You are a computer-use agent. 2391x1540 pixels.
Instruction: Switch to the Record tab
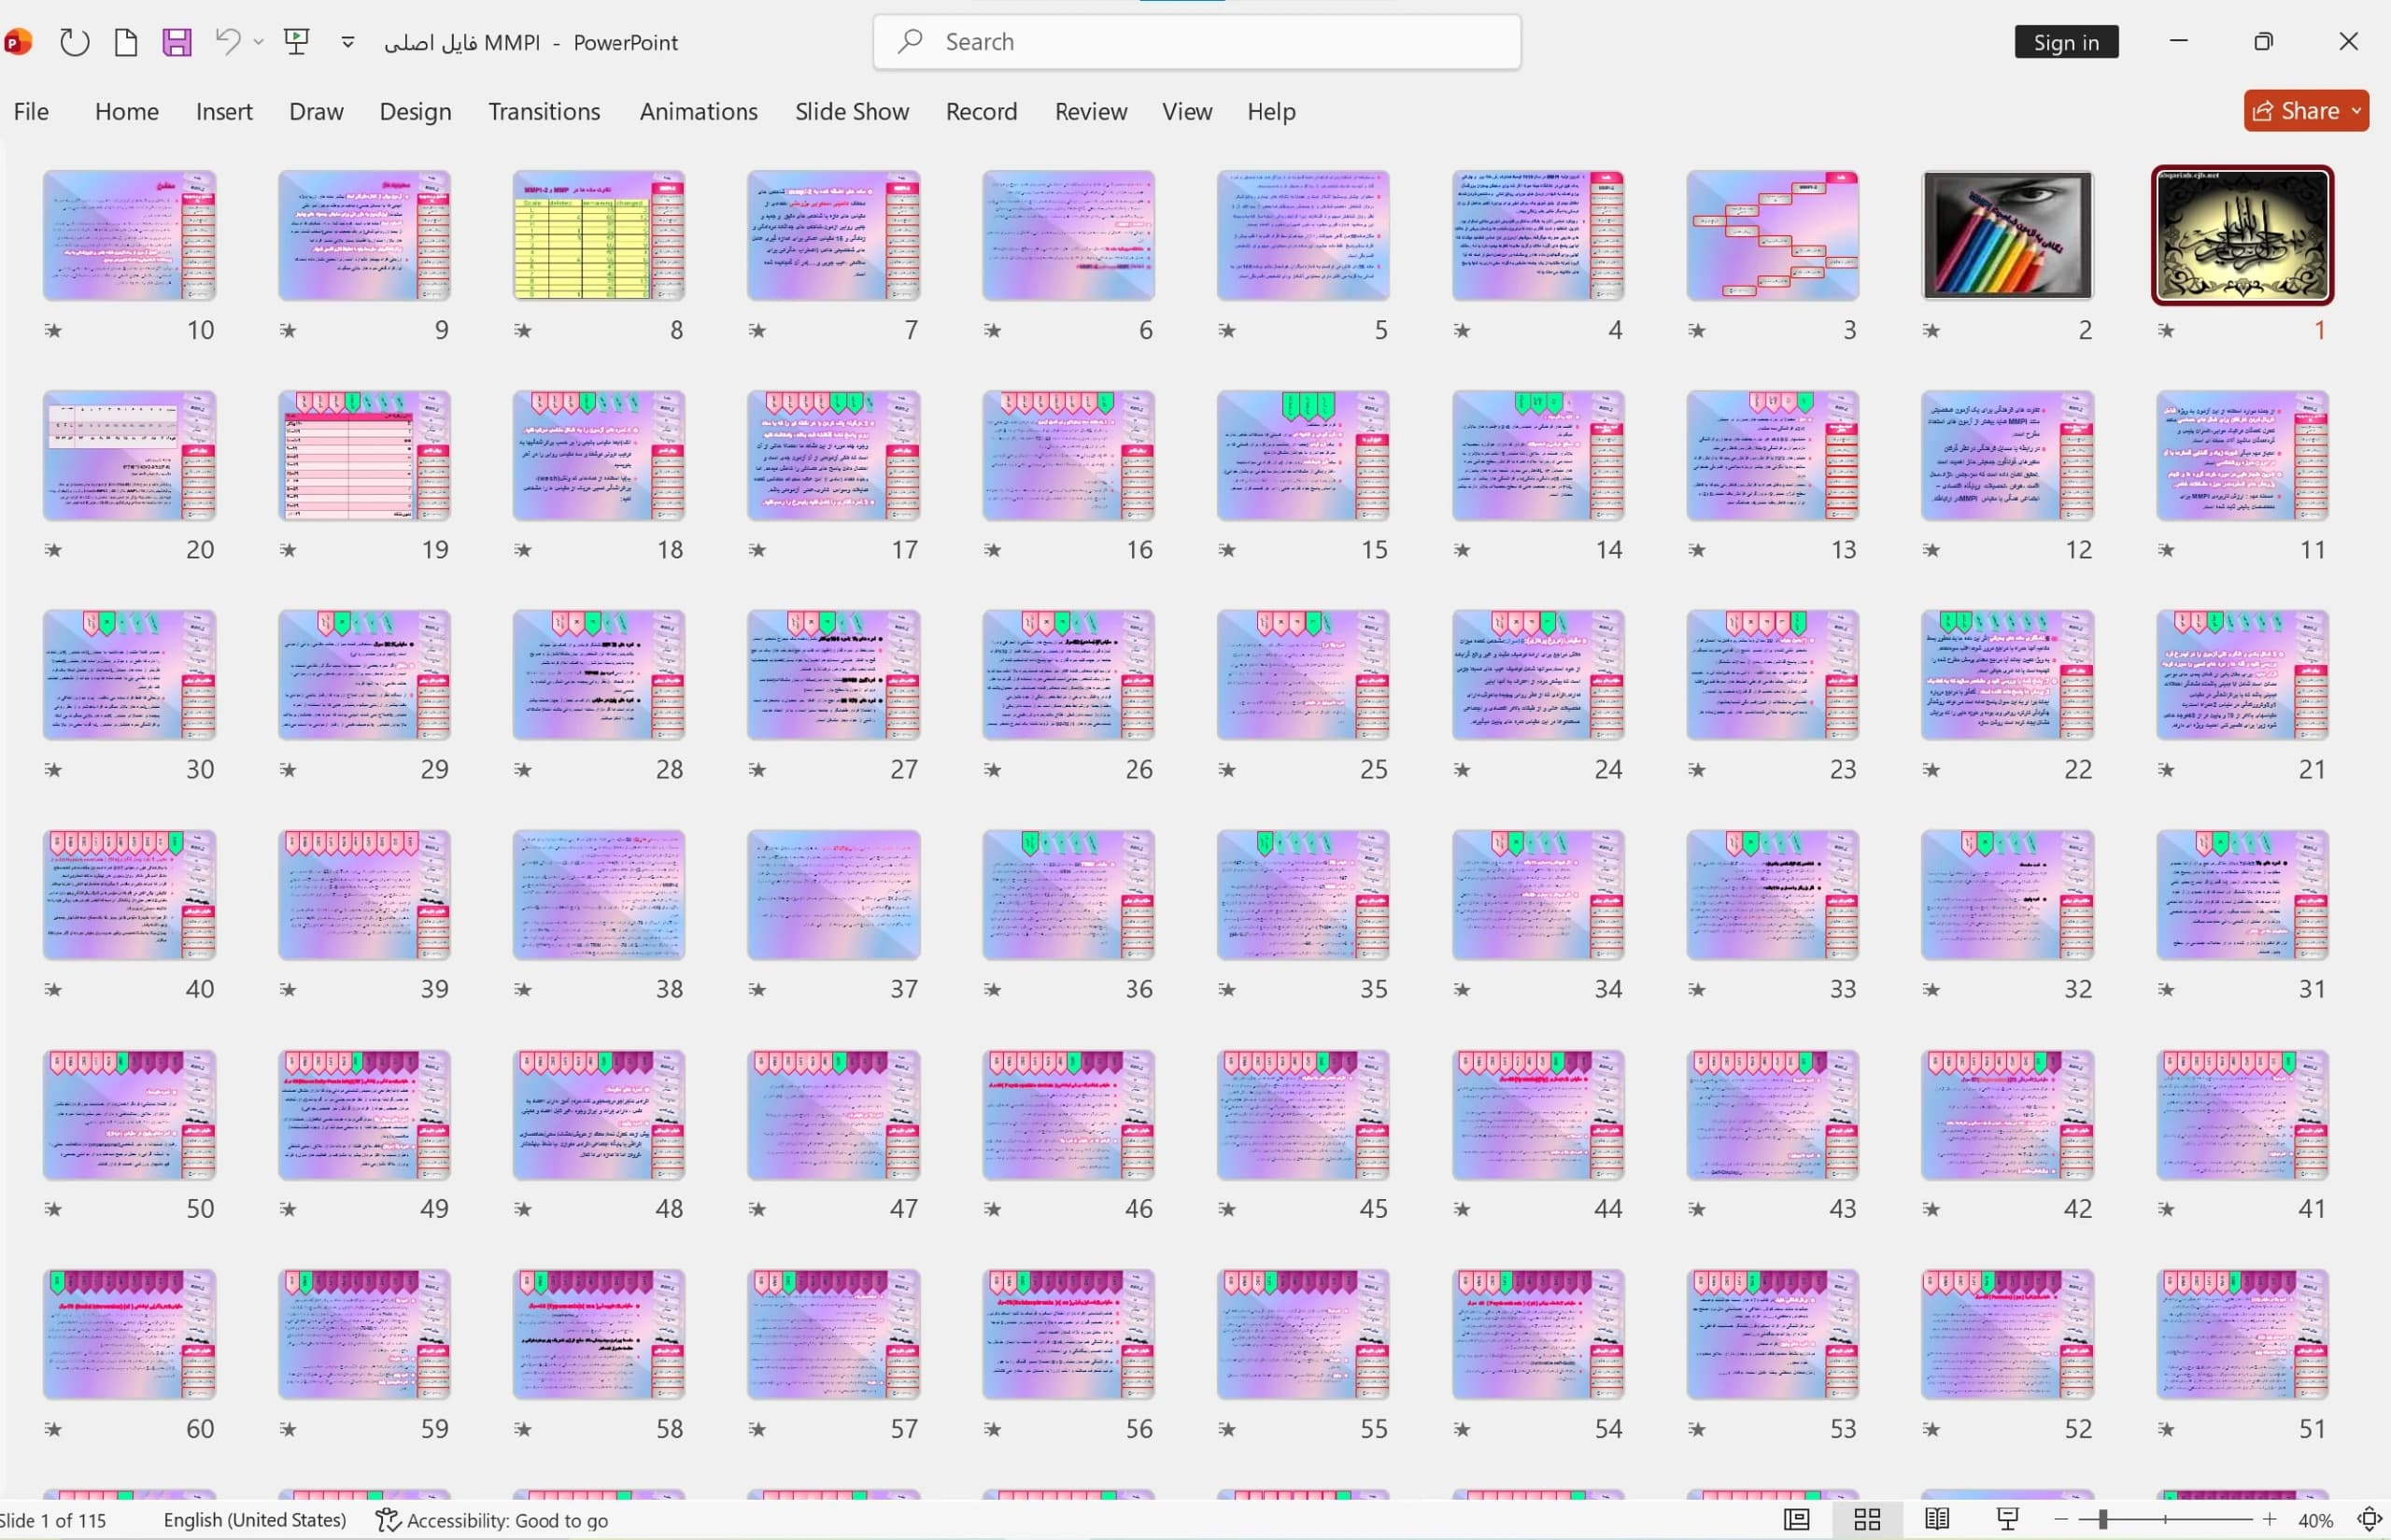coord(981,111)
